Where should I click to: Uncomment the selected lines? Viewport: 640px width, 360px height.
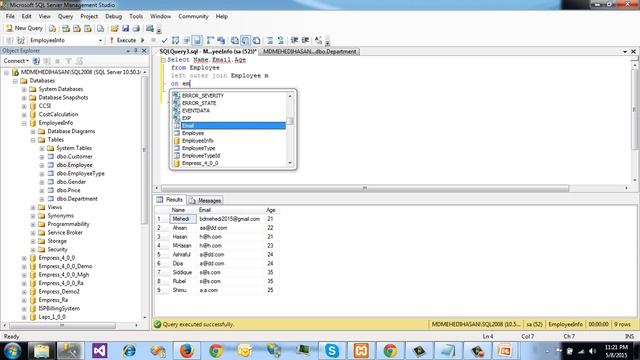pos(280,40)
